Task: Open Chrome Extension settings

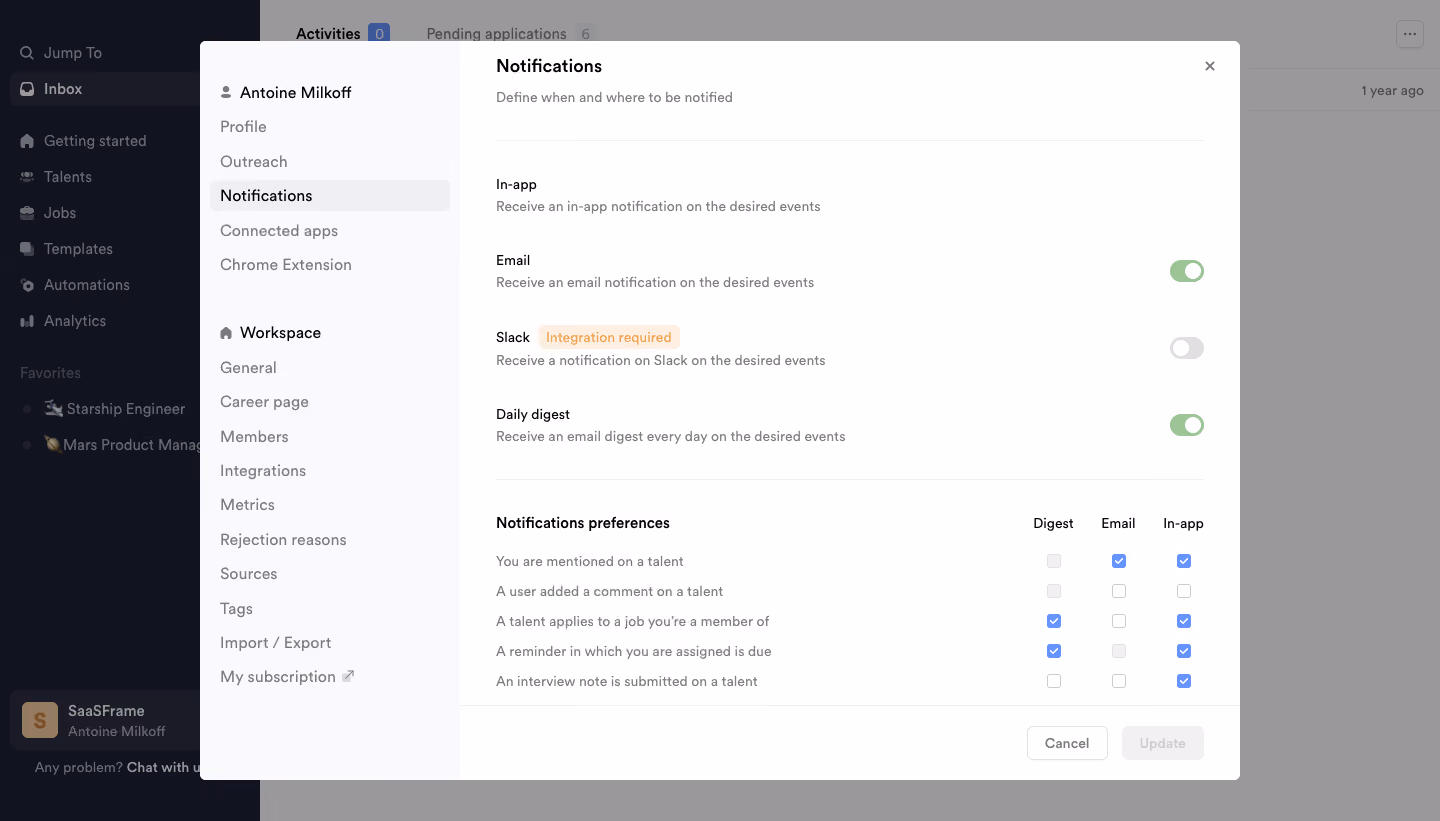Action: coord(330,265)
